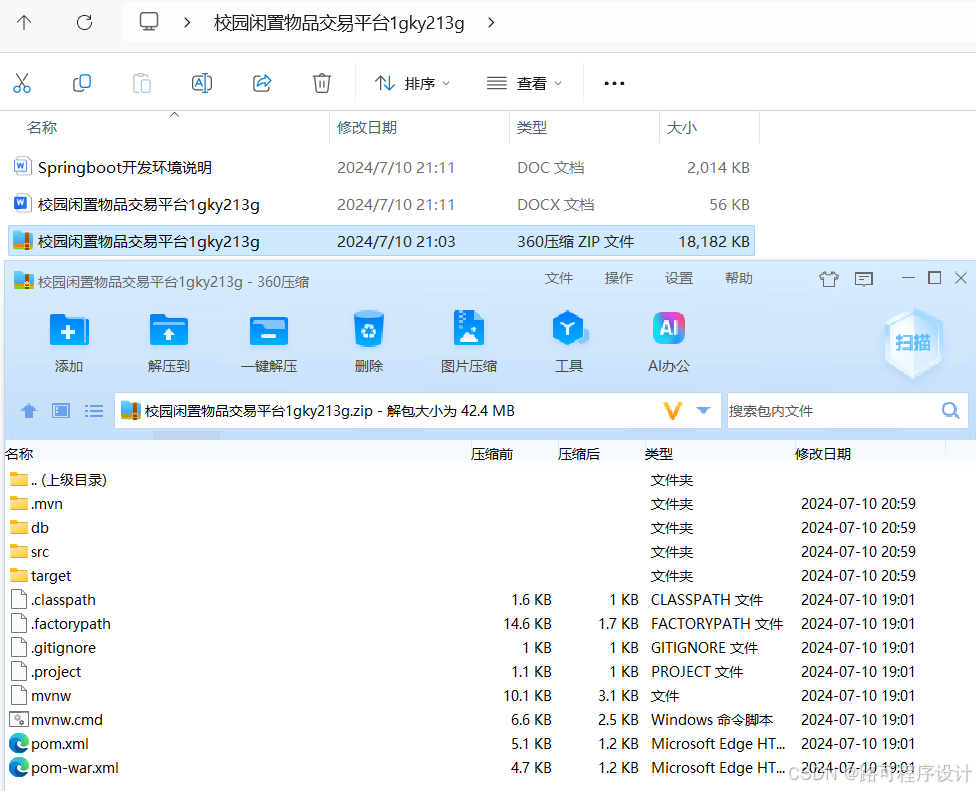Refresh the Explorer folder view
Image resolution: width=976 pixels, height=791 pixels.
click(x=84, y=23)
